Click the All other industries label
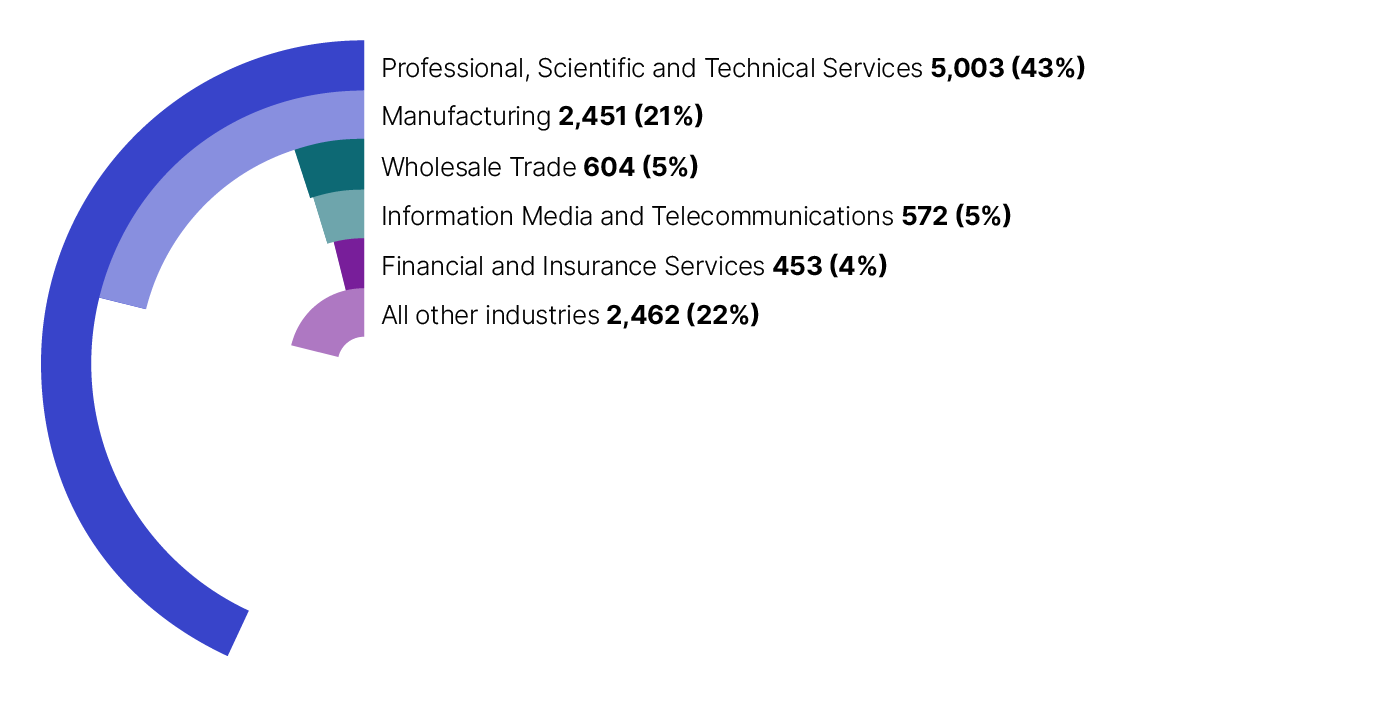1378x726 pixels. tap(490, 315)
